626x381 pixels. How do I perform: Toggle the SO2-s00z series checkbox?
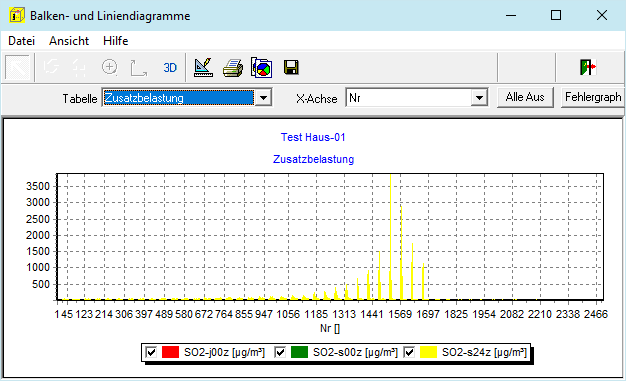tap(280, 352)
